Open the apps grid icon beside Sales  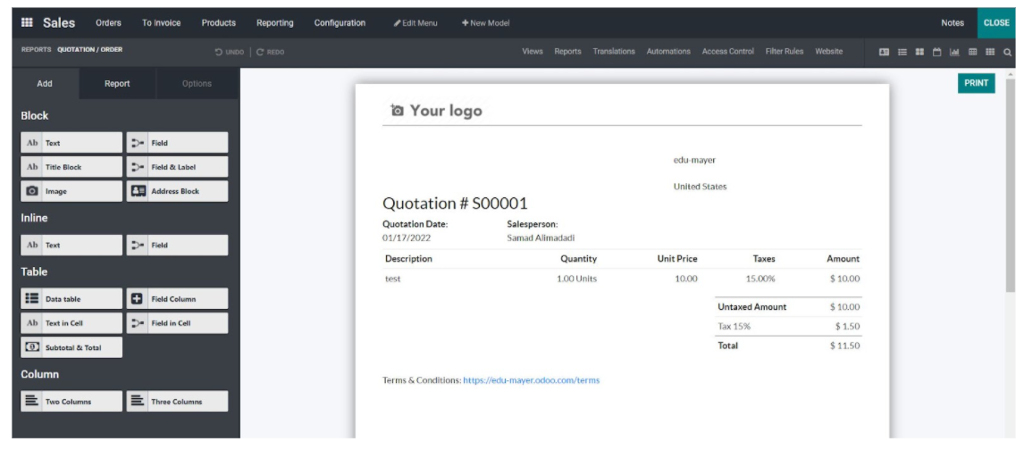click(27, 22)
